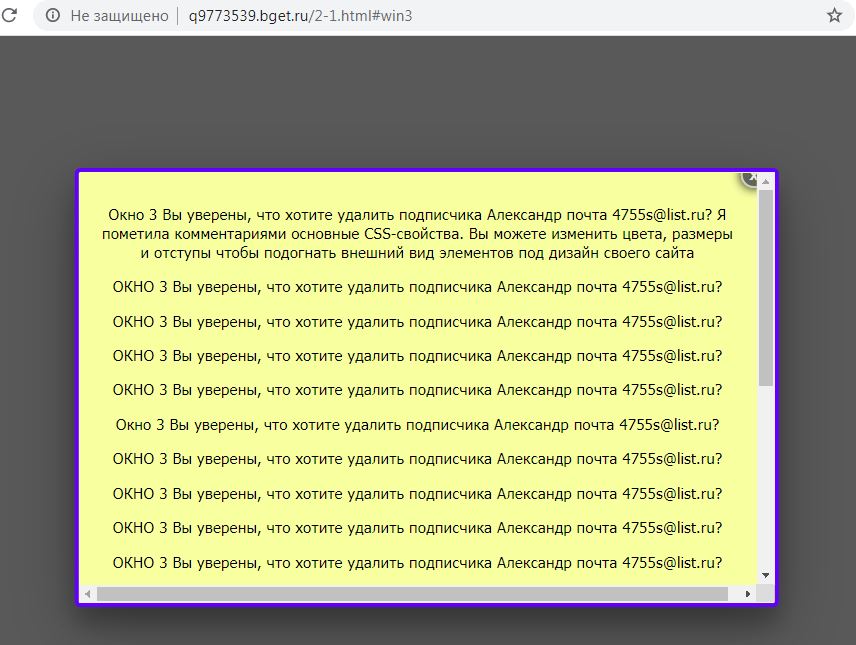The width and height of the screenshot is (856, 645).
Task: Click the single-line mixed-case "Окно 3" sentence
Action: click(417, 424)
